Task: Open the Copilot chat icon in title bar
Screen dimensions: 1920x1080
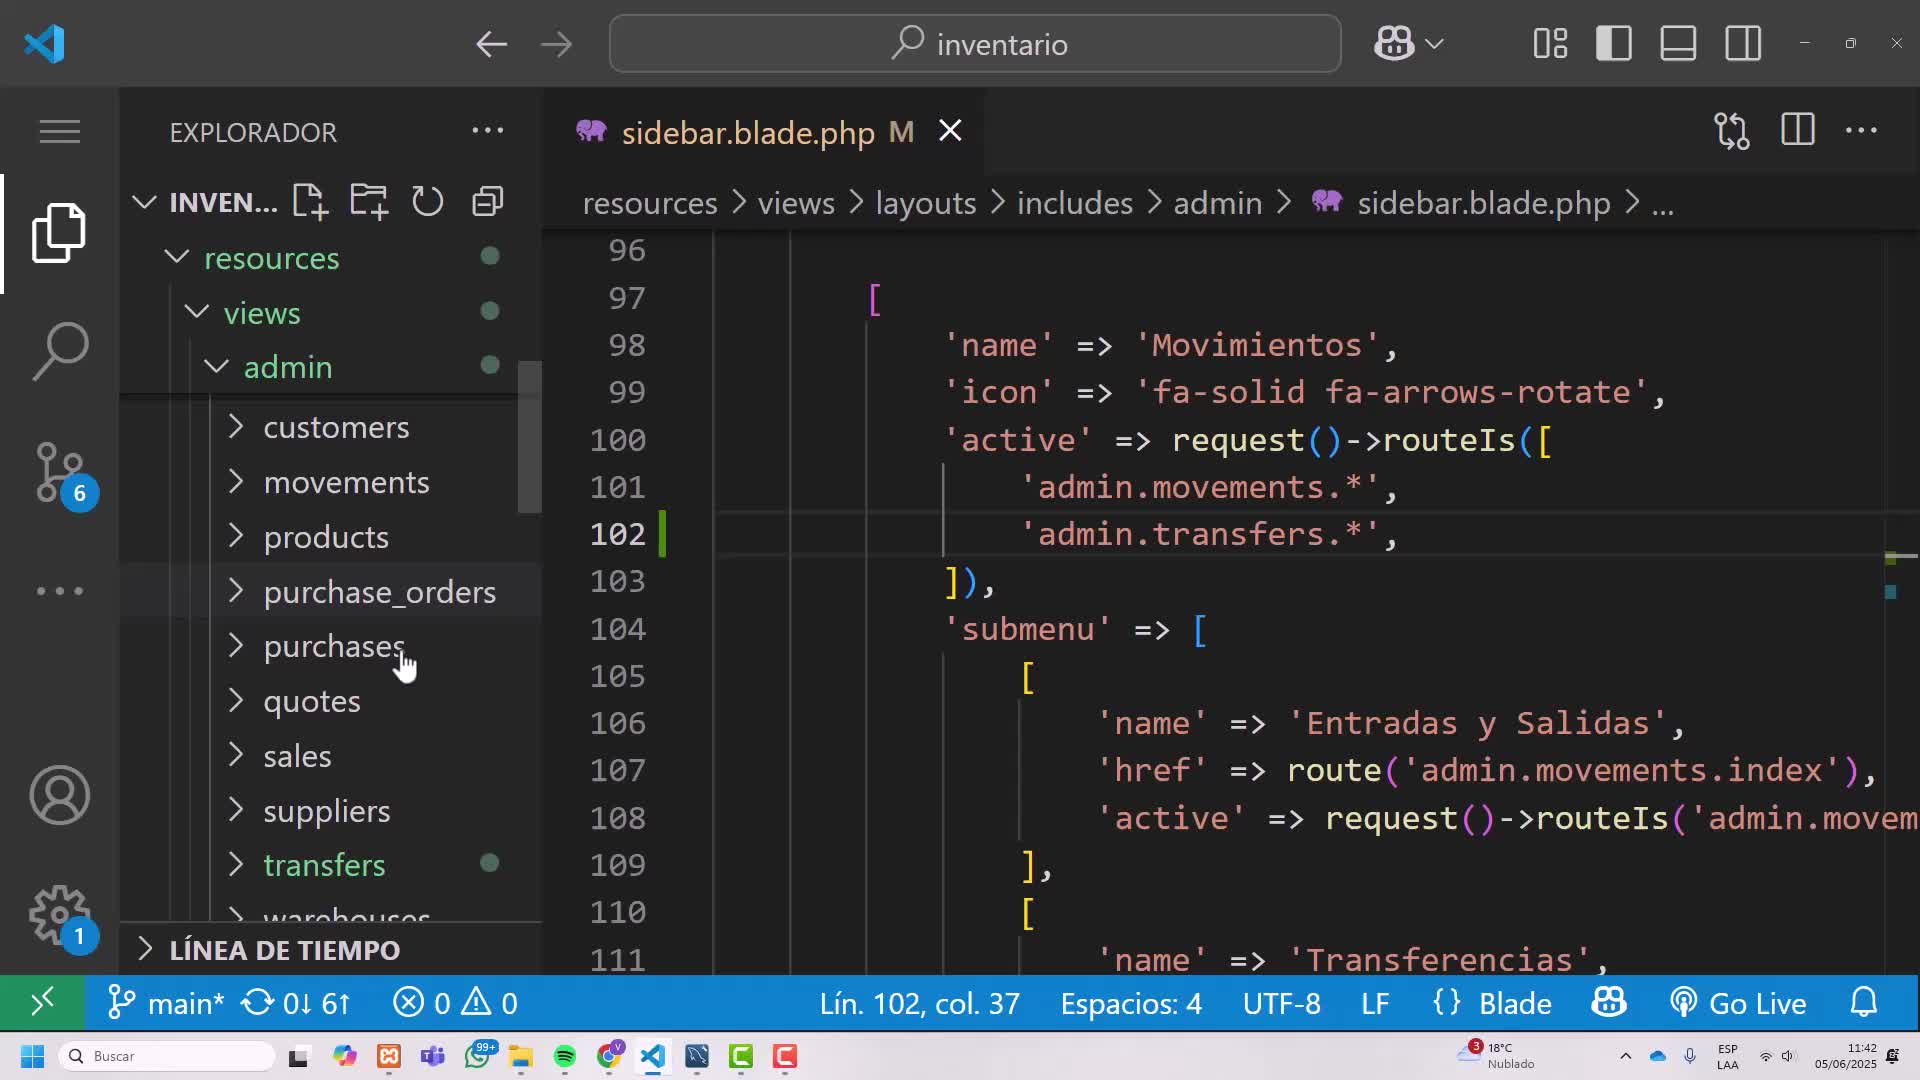Action: (1394, 44)
